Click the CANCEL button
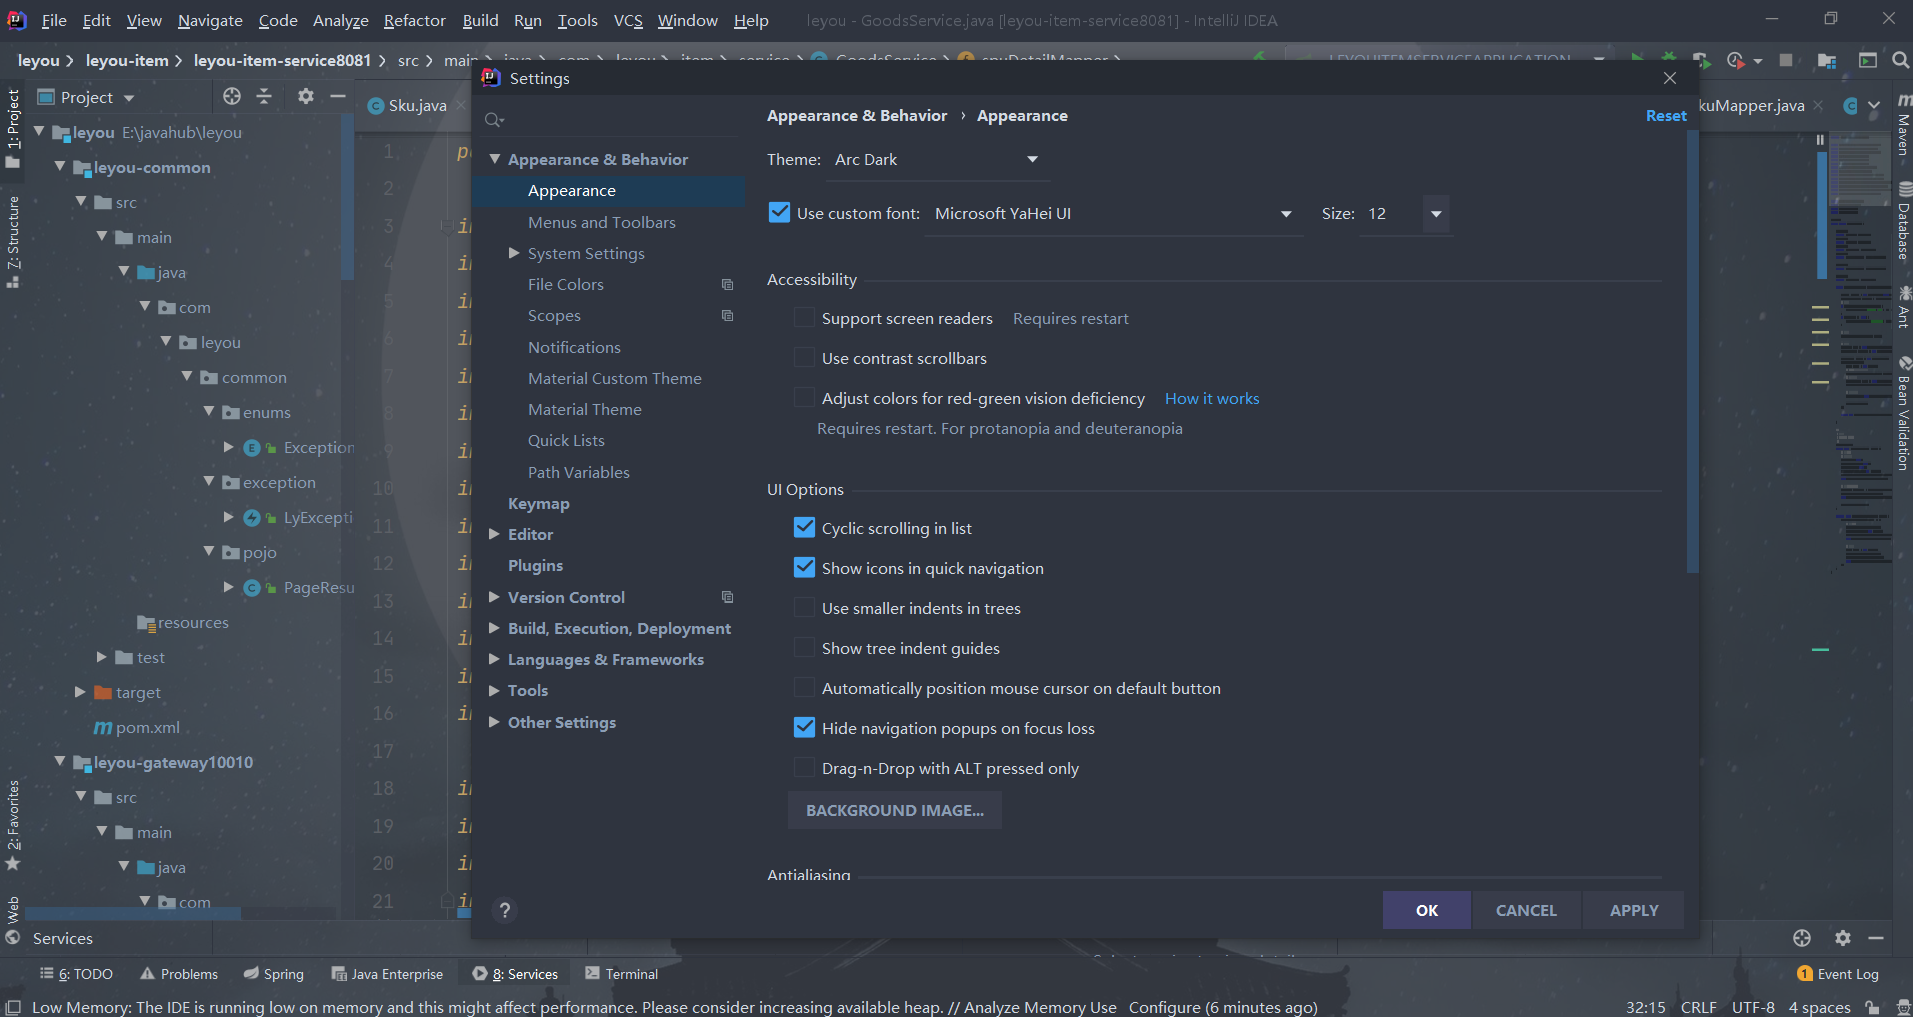This screenshot has height=1017, width=1913. [1526, 910]
